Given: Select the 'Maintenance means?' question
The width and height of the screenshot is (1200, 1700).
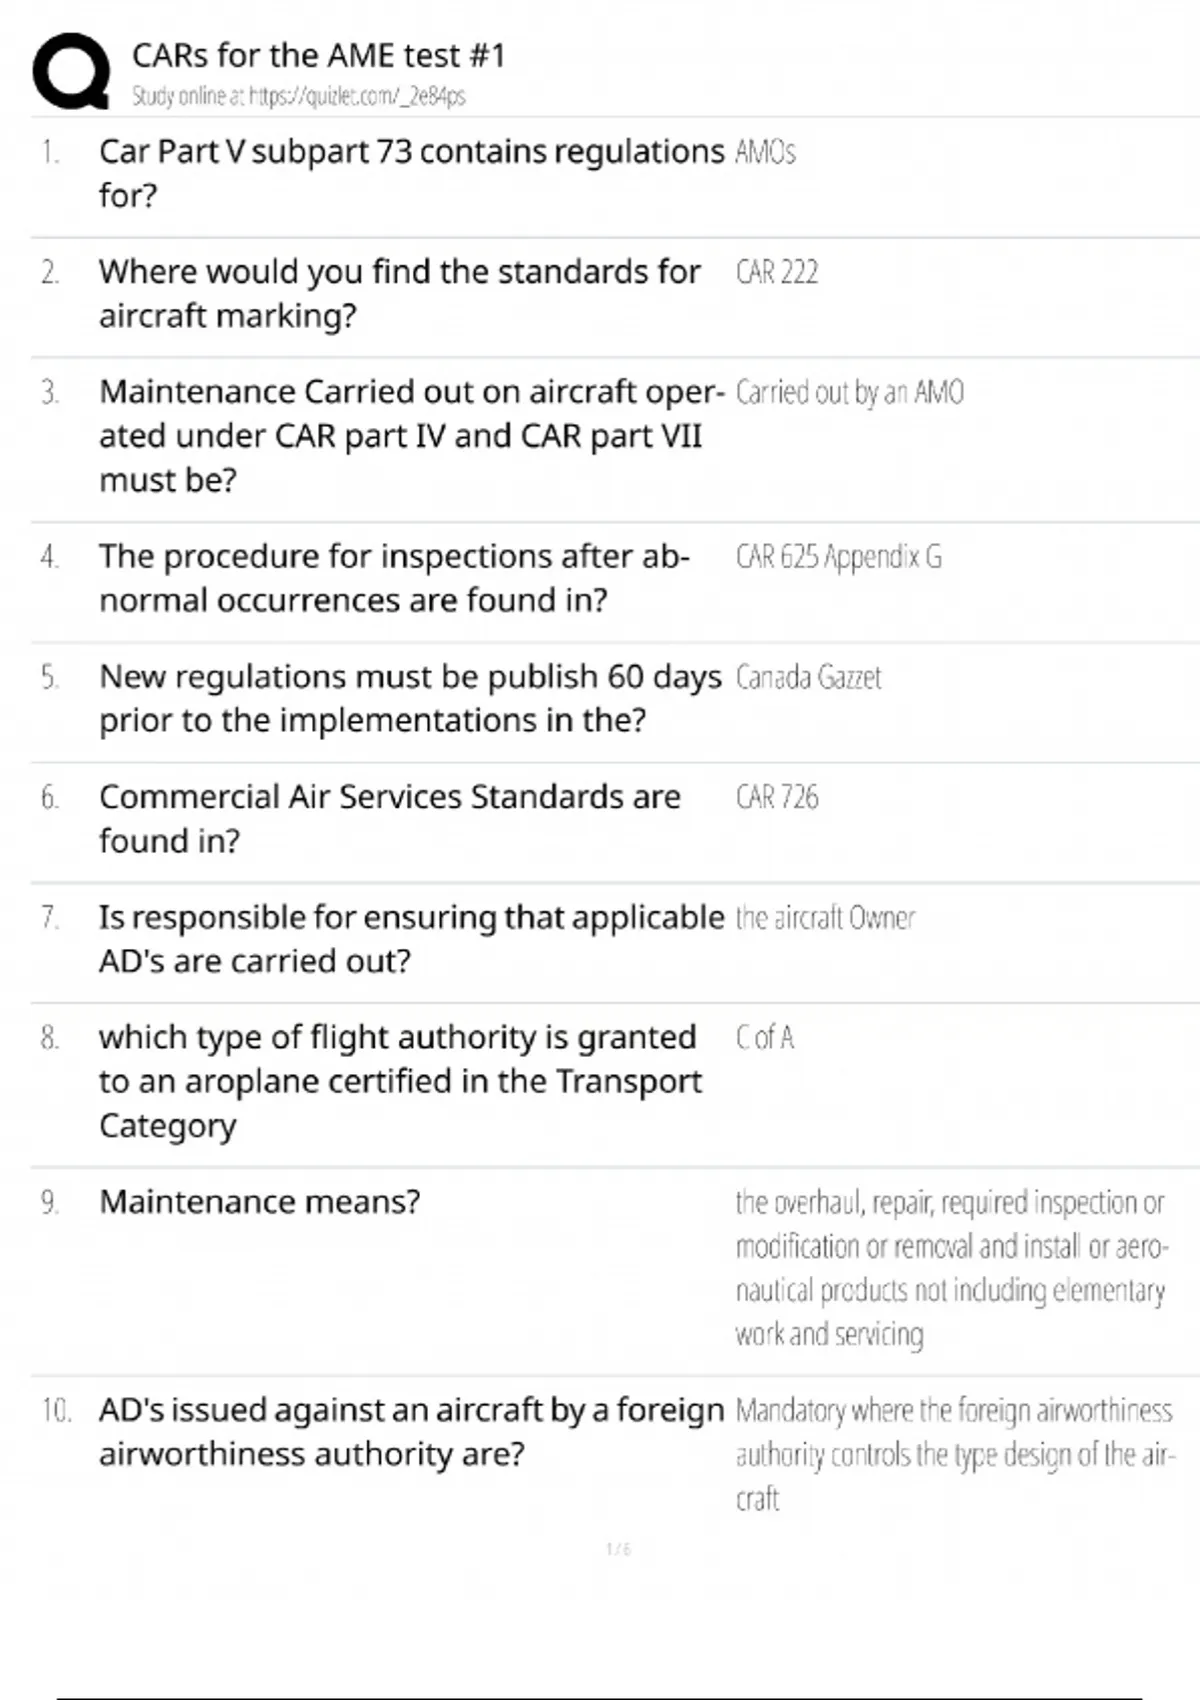Looking at the screenshot, I should point(260,1201).
